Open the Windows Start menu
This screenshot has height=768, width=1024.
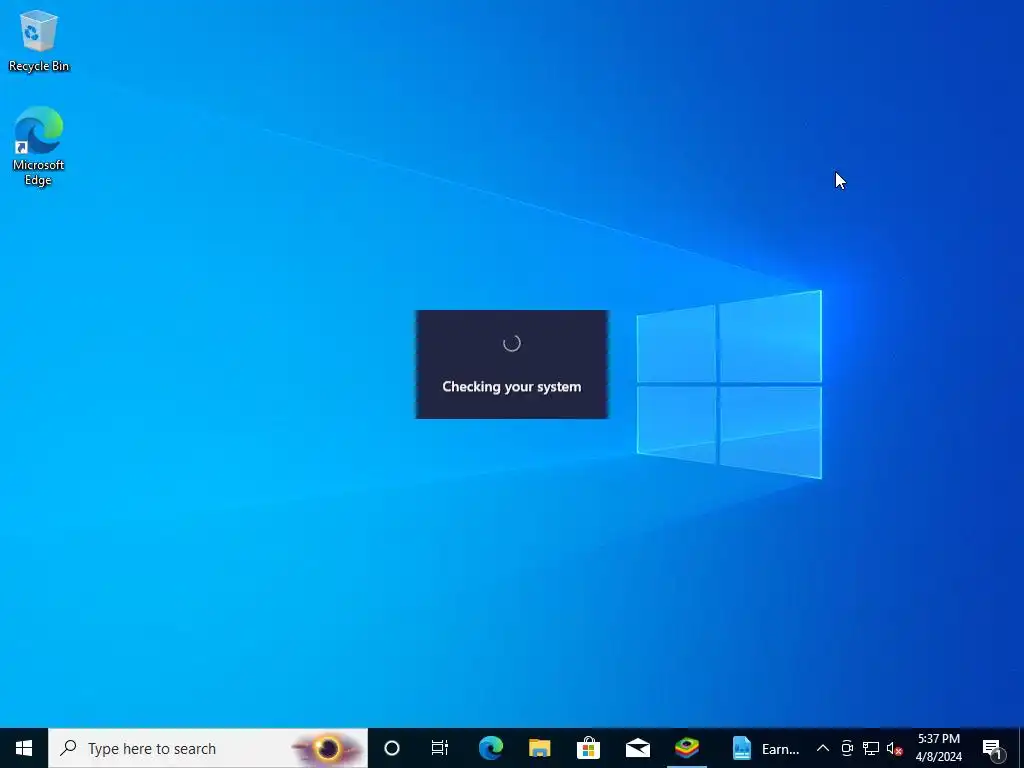point(24,748)
